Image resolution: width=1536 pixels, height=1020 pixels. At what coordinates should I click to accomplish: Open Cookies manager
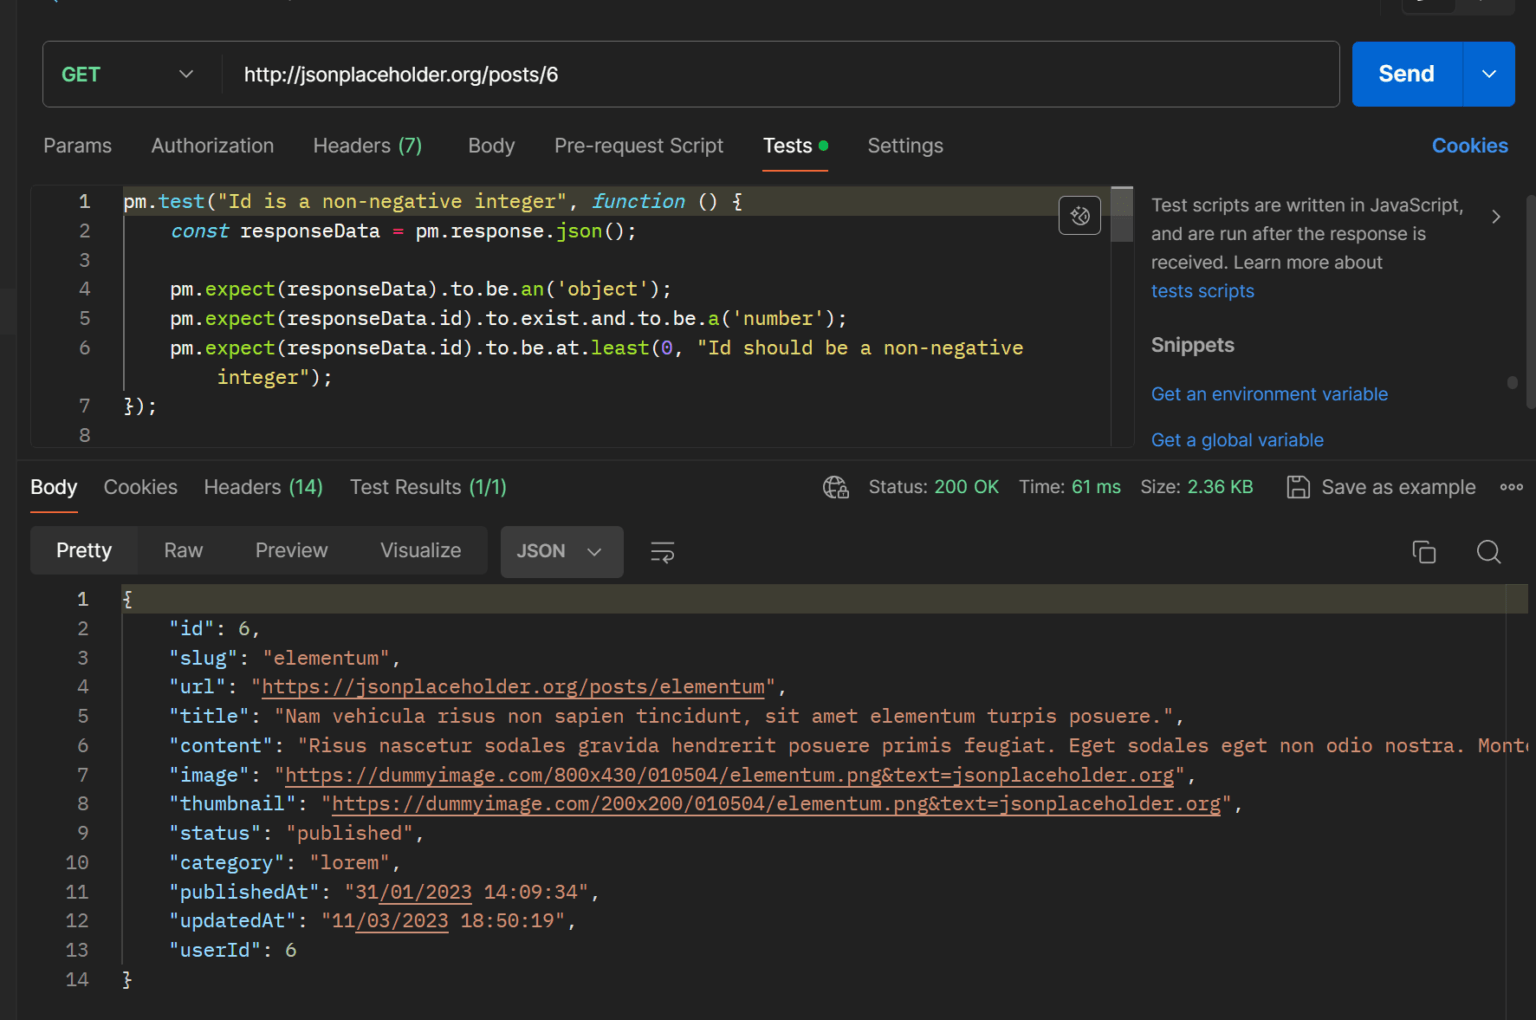(1470, 145)
